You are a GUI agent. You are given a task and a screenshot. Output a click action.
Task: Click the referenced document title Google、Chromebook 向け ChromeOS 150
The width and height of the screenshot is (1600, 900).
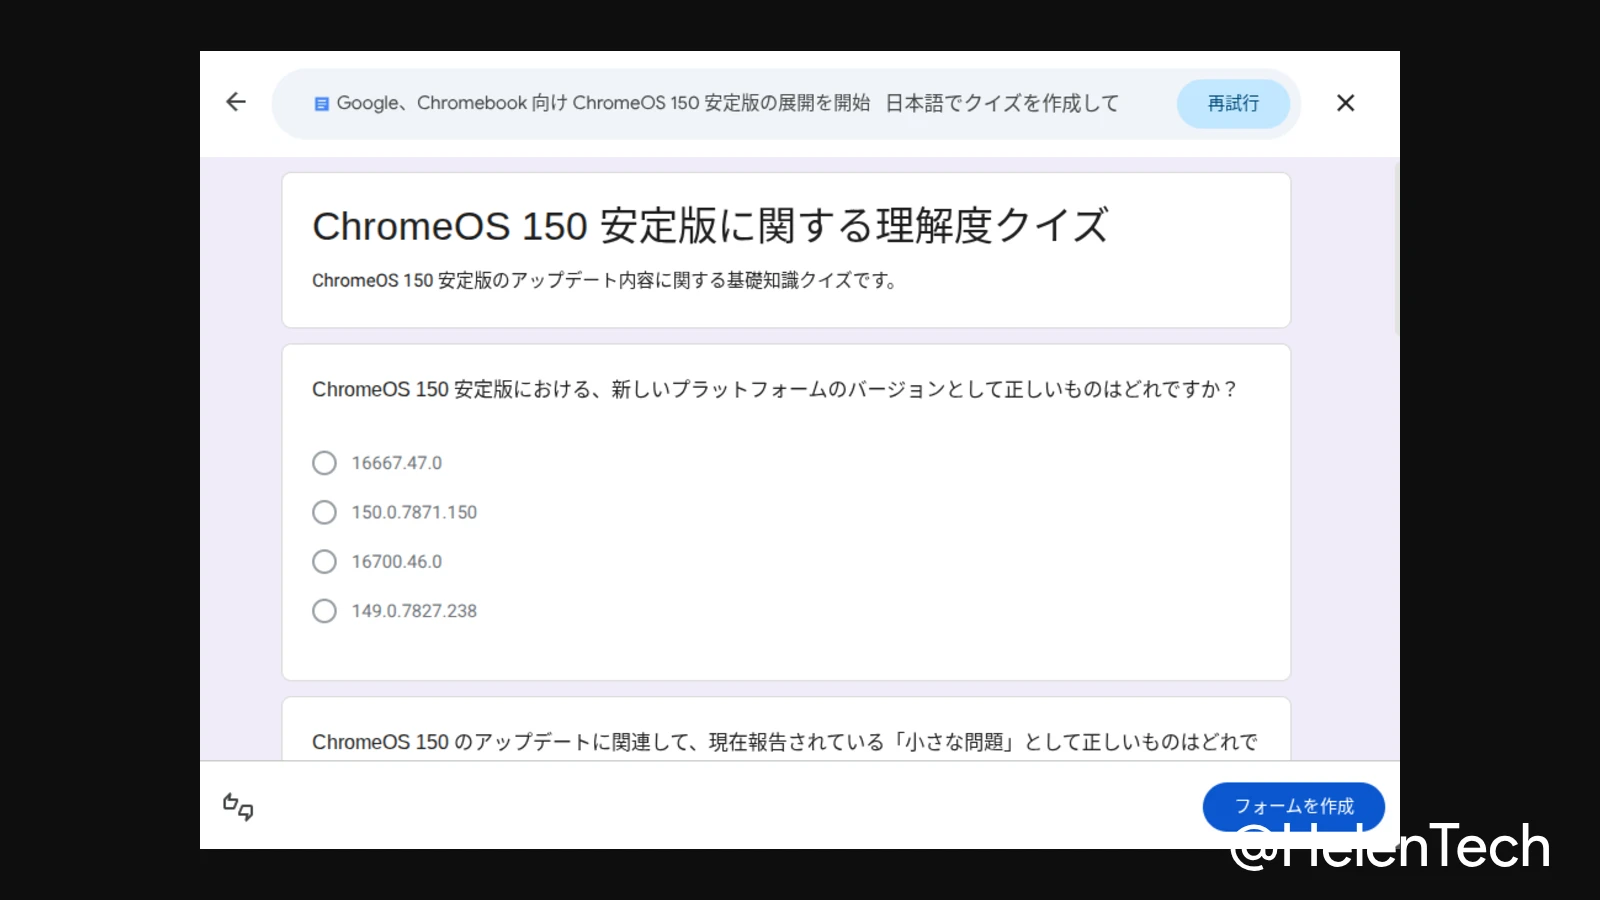[603, 103]
